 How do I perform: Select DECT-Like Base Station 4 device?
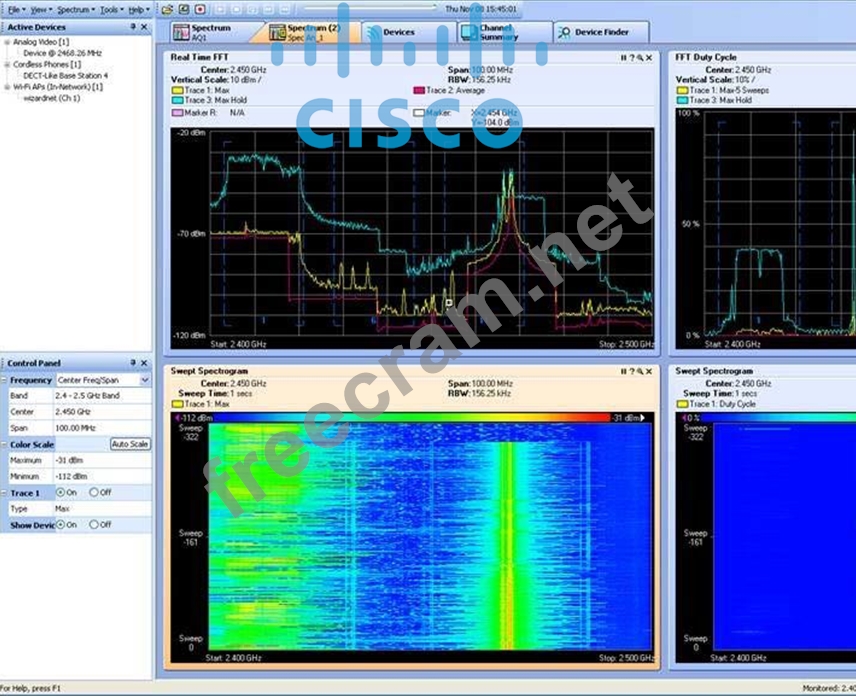(x=66, y=75)
